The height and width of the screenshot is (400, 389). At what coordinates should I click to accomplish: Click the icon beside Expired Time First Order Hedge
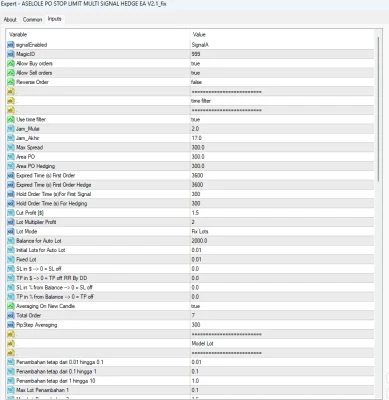click(x=11, y=185)
